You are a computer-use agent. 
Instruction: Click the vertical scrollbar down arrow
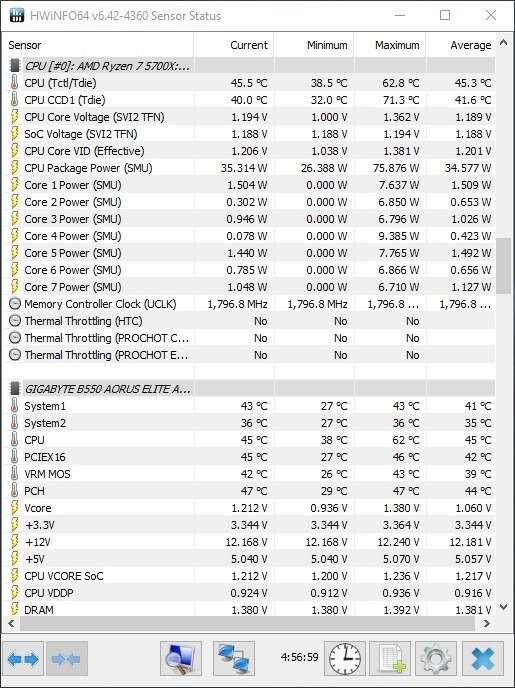pyautogui.click(x=504, y=607)
